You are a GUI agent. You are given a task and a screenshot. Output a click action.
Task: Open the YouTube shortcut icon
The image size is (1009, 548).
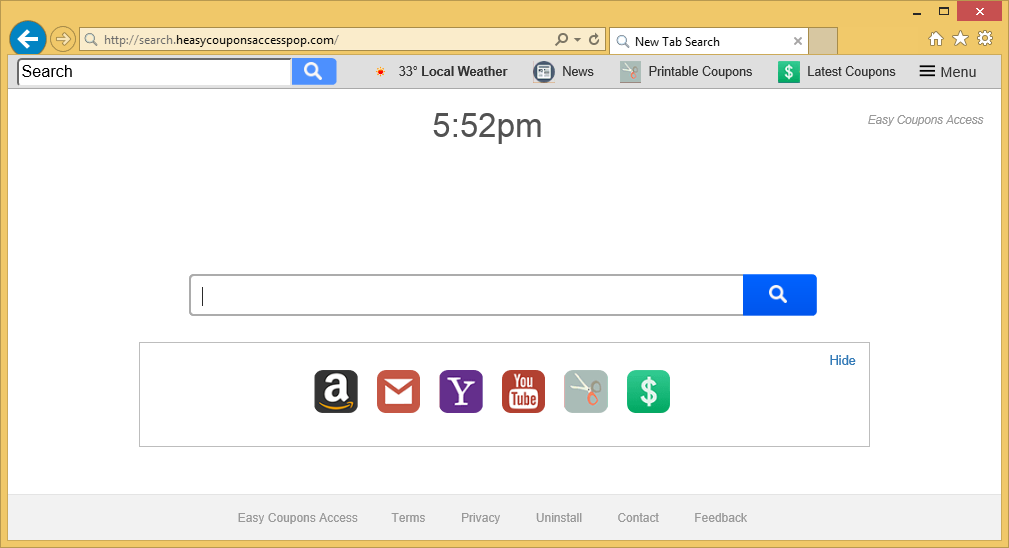(523, 392)
